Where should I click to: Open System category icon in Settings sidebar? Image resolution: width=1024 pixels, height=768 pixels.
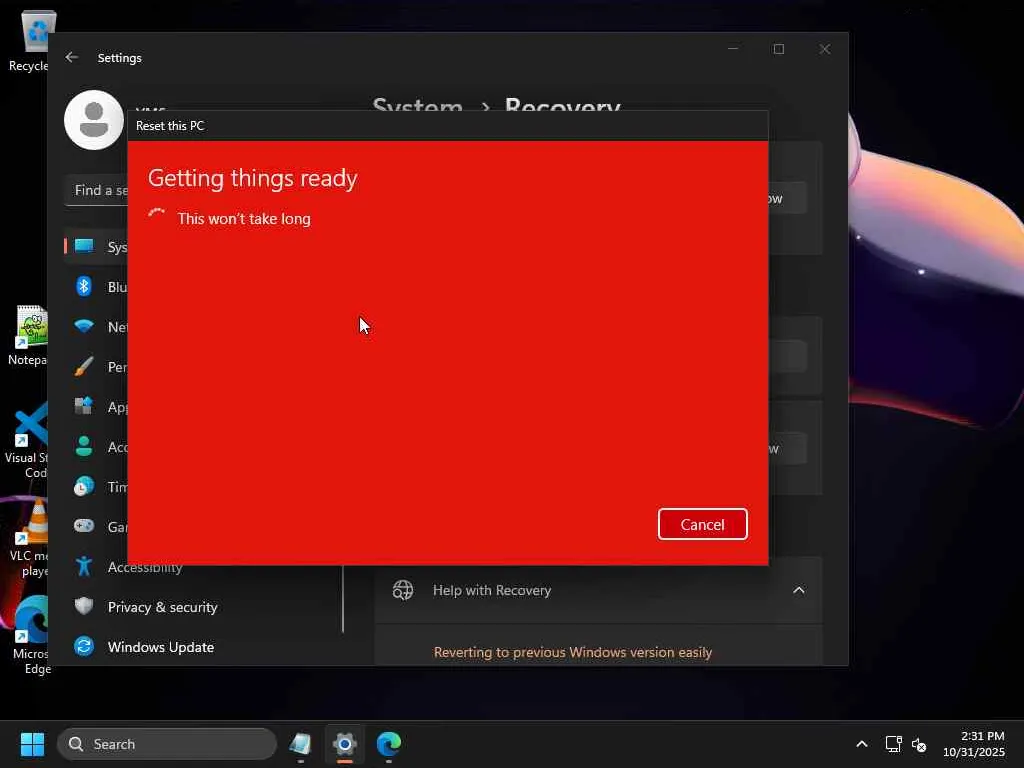(x=84, y=246)
